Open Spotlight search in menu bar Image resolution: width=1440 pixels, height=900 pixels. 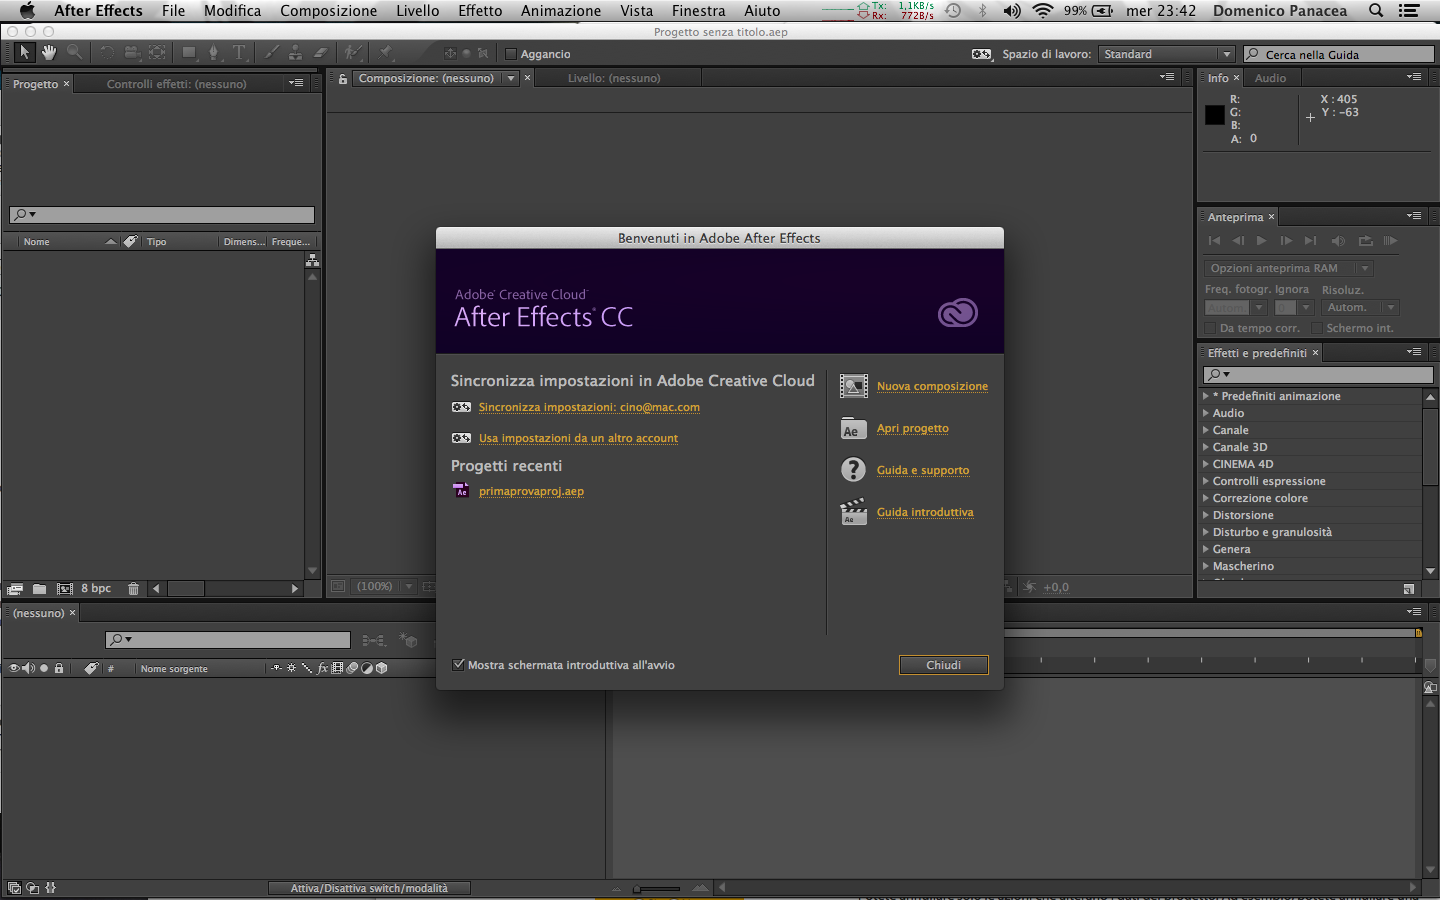(x=1376, y=11)
